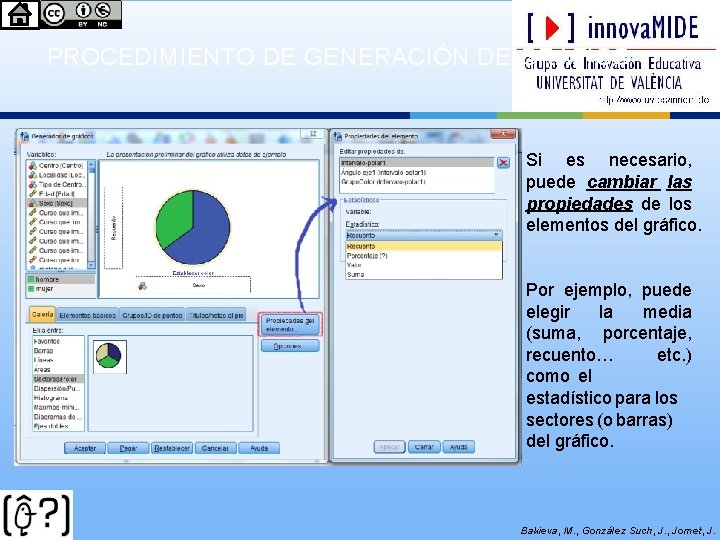Image resolution: width=720 pixels, height=540 pixels.
Task: Close the Generador de gráficos window
Action: point(313,134)
